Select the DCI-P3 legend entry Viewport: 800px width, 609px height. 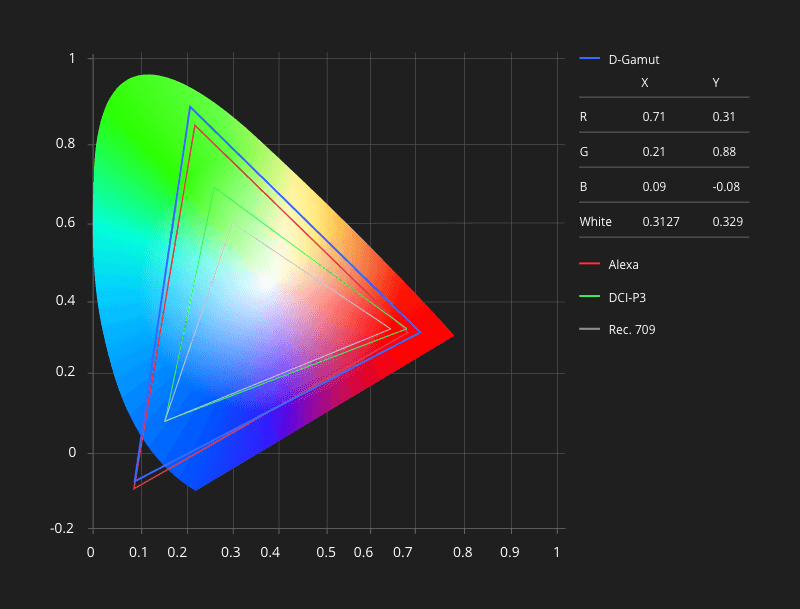pyautogui.click(x=613, y=297)
